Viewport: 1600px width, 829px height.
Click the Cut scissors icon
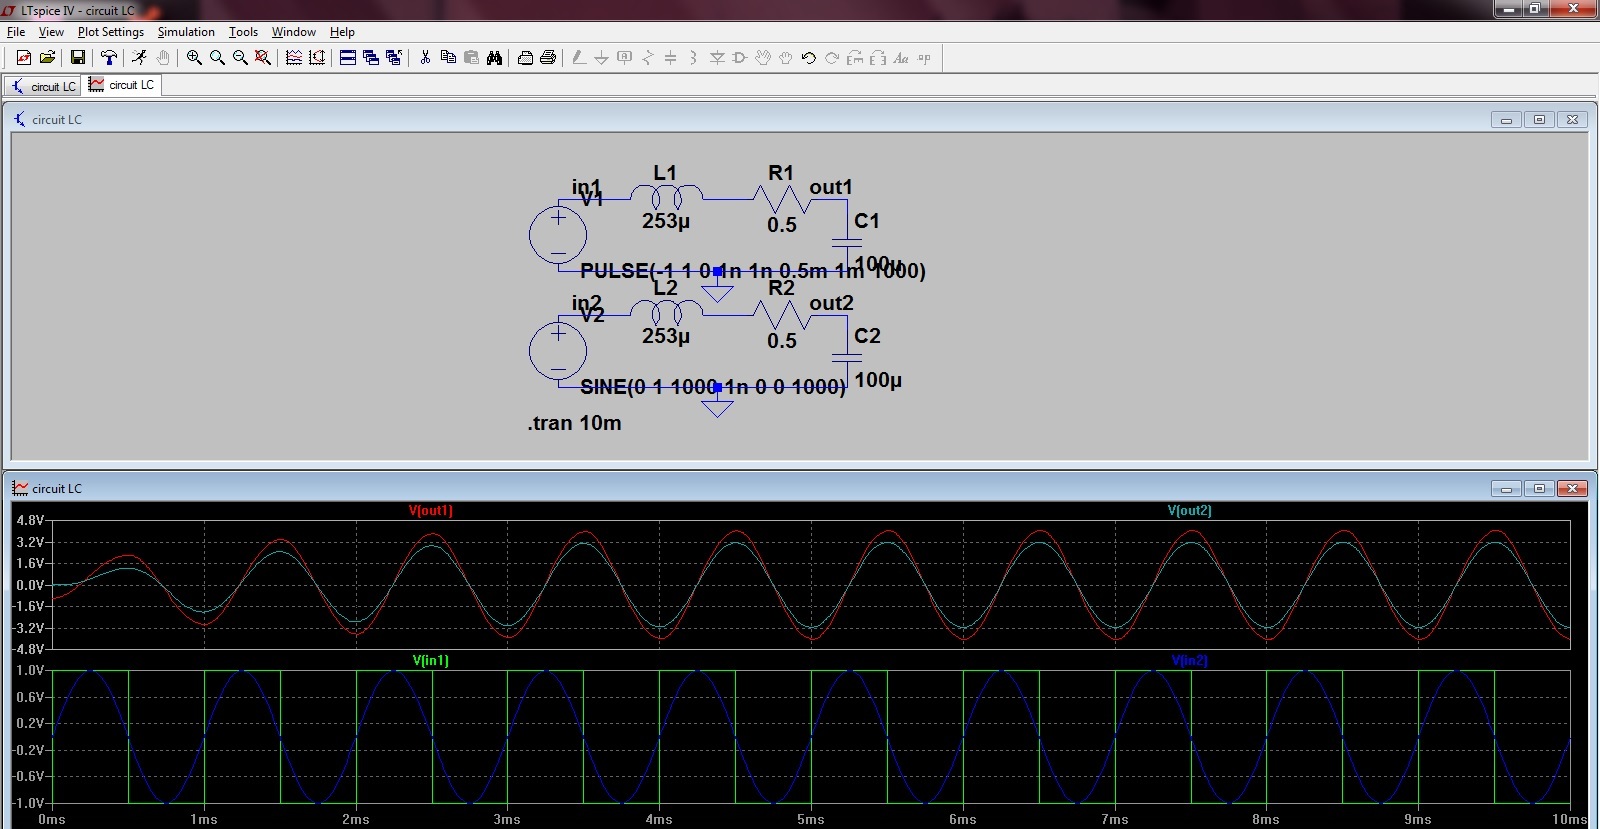click(425, 58)
